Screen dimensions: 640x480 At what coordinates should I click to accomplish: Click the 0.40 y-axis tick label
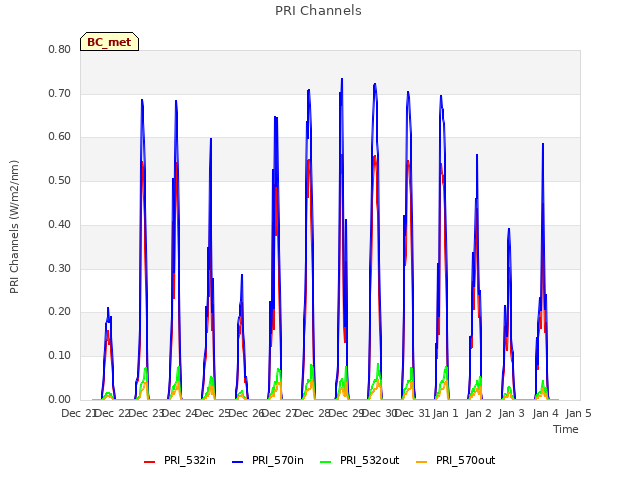pos(60,224)
